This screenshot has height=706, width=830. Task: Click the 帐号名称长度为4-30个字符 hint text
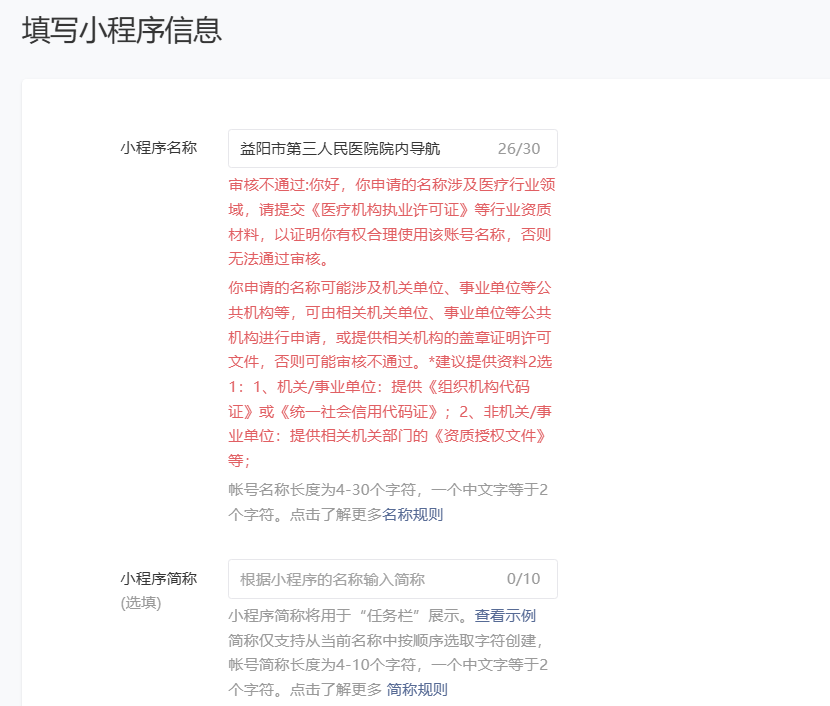388,502
